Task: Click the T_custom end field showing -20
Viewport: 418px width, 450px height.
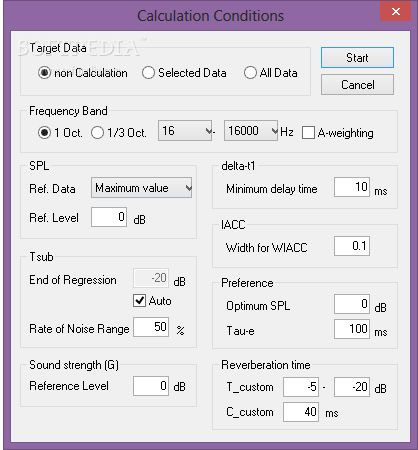Action: tap(352, 387)
